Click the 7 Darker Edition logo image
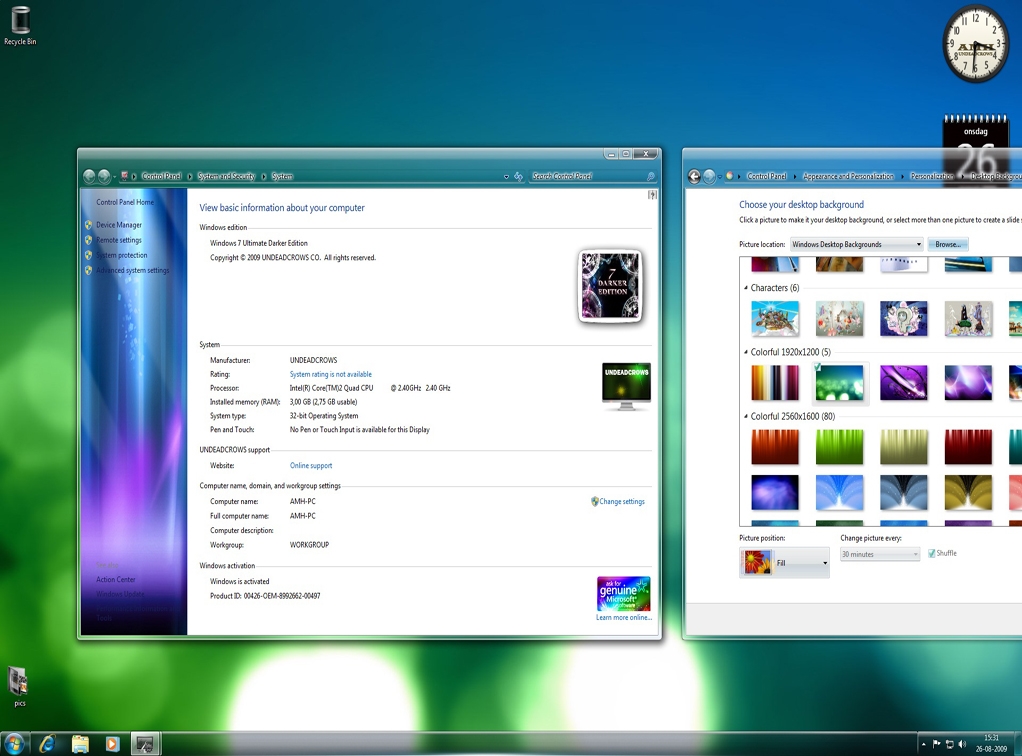1022x756 pixels. (x=611, y=285)
